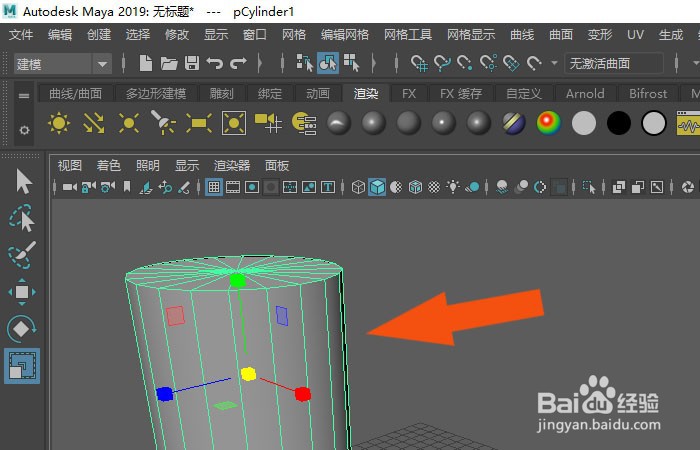The width and height of the screenshot is (700, 450).
Task: Open the light editor shelf icon
Action: pyautogui.click(x=304, y=123)
